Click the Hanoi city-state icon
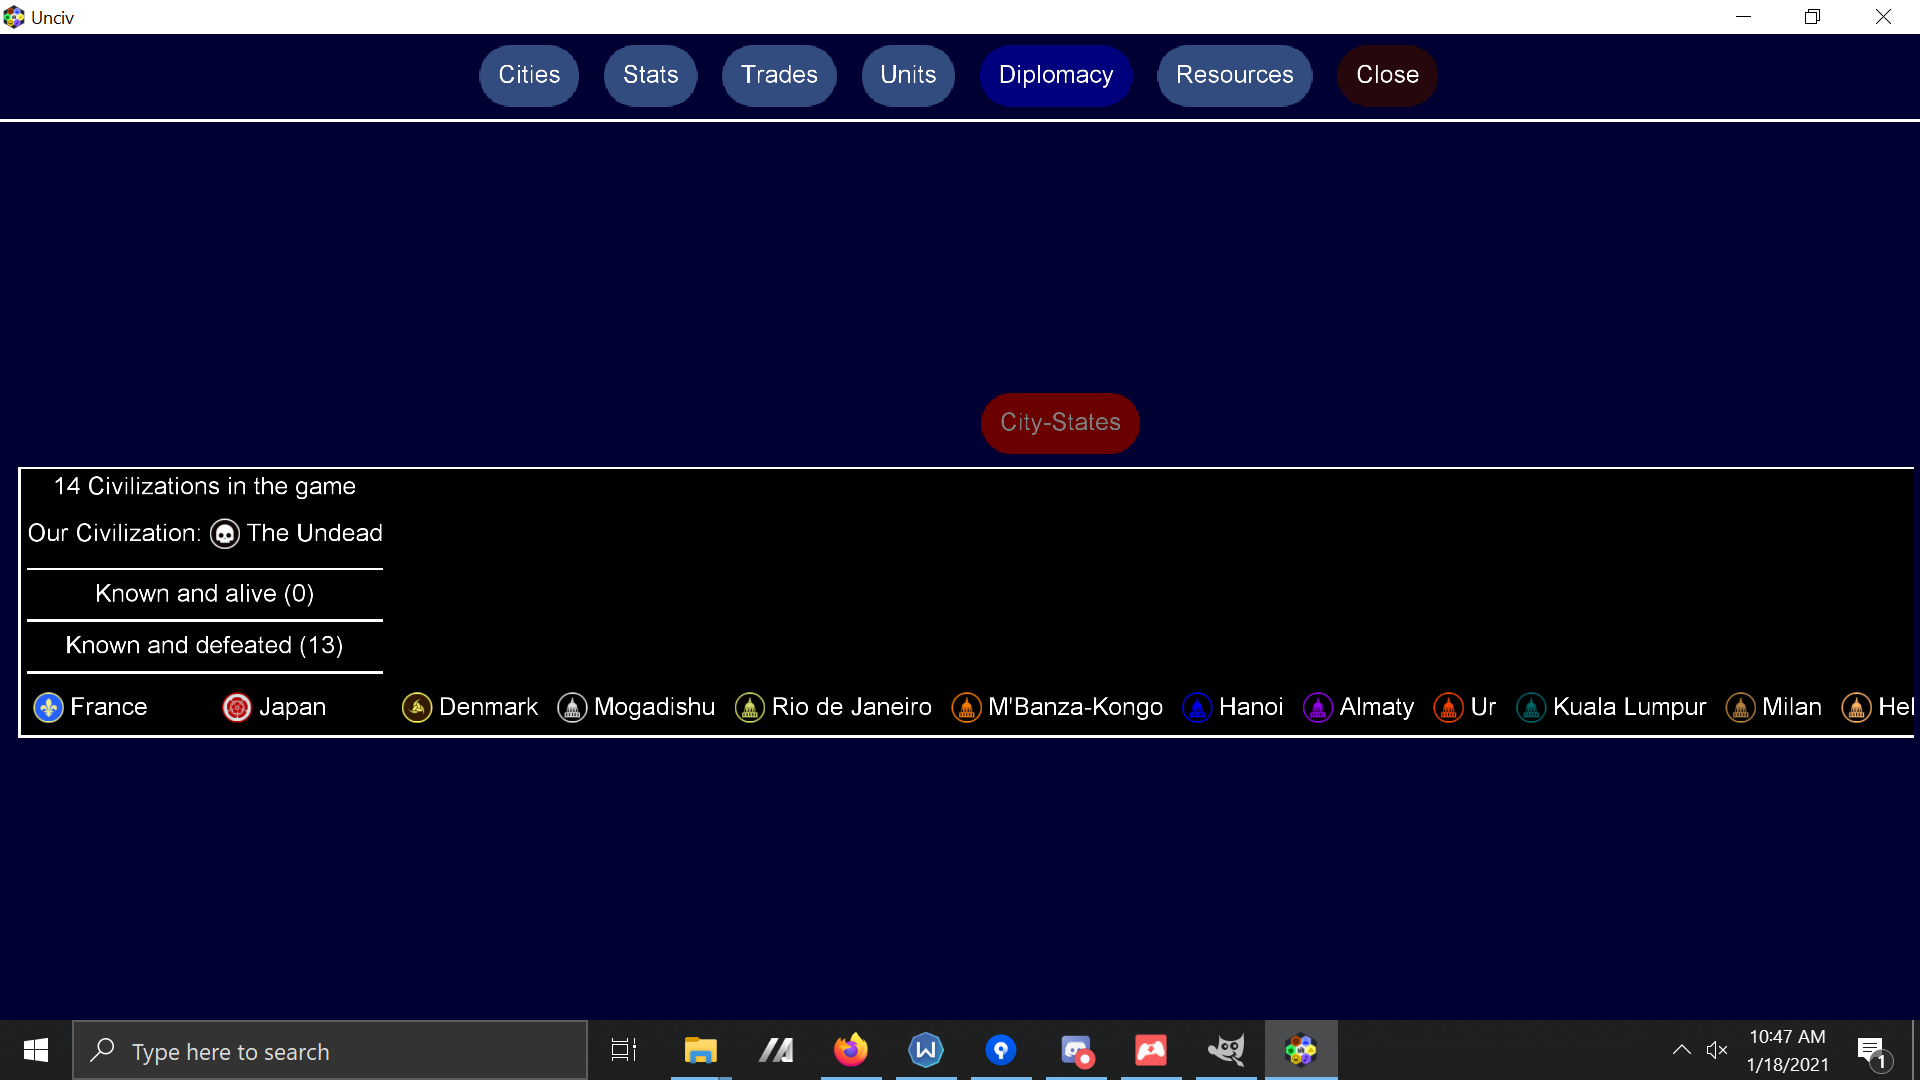This screenshot has height=1080, width=1920. [1196, 707]
